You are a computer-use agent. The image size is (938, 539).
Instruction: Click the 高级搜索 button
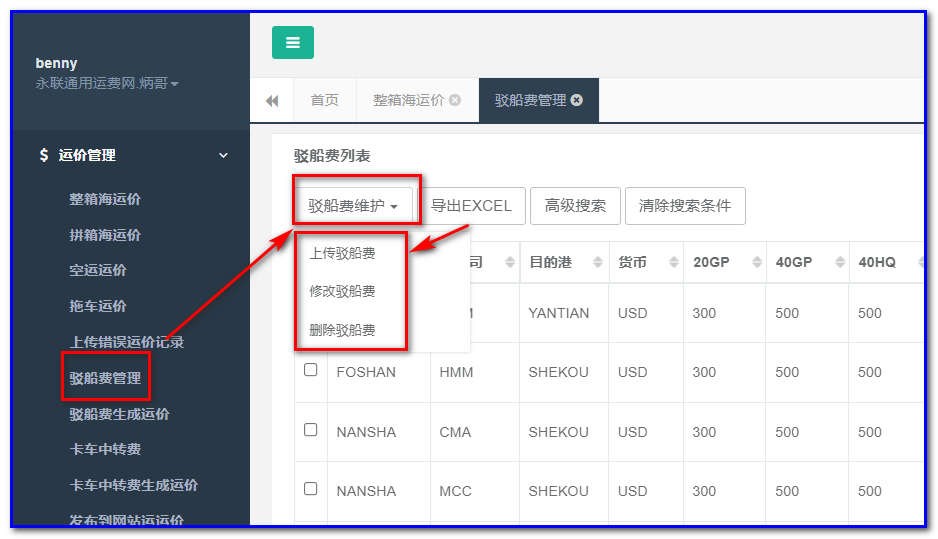(x=575, y=206)
